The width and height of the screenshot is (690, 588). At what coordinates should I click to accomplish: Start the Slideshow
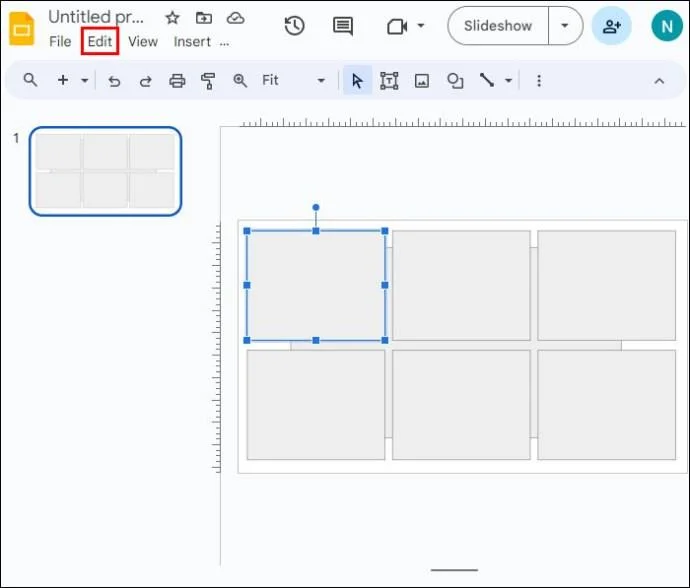pos(498,26)
